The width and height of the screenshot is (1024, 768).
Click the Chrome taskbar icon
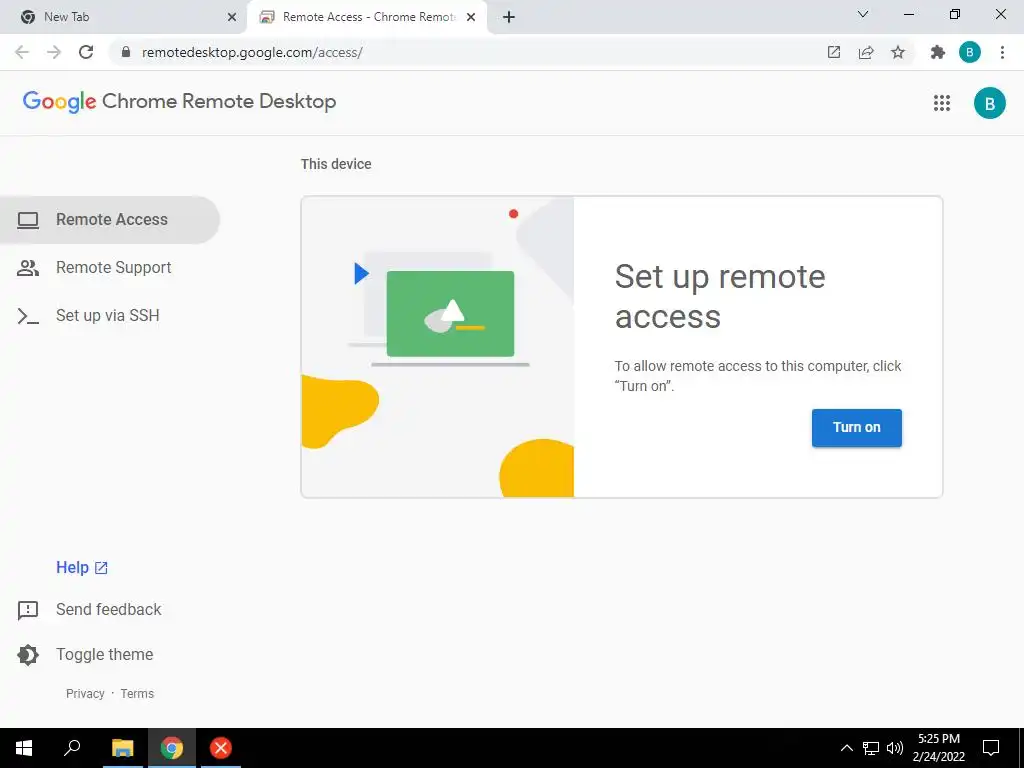[x=172, y=748]
